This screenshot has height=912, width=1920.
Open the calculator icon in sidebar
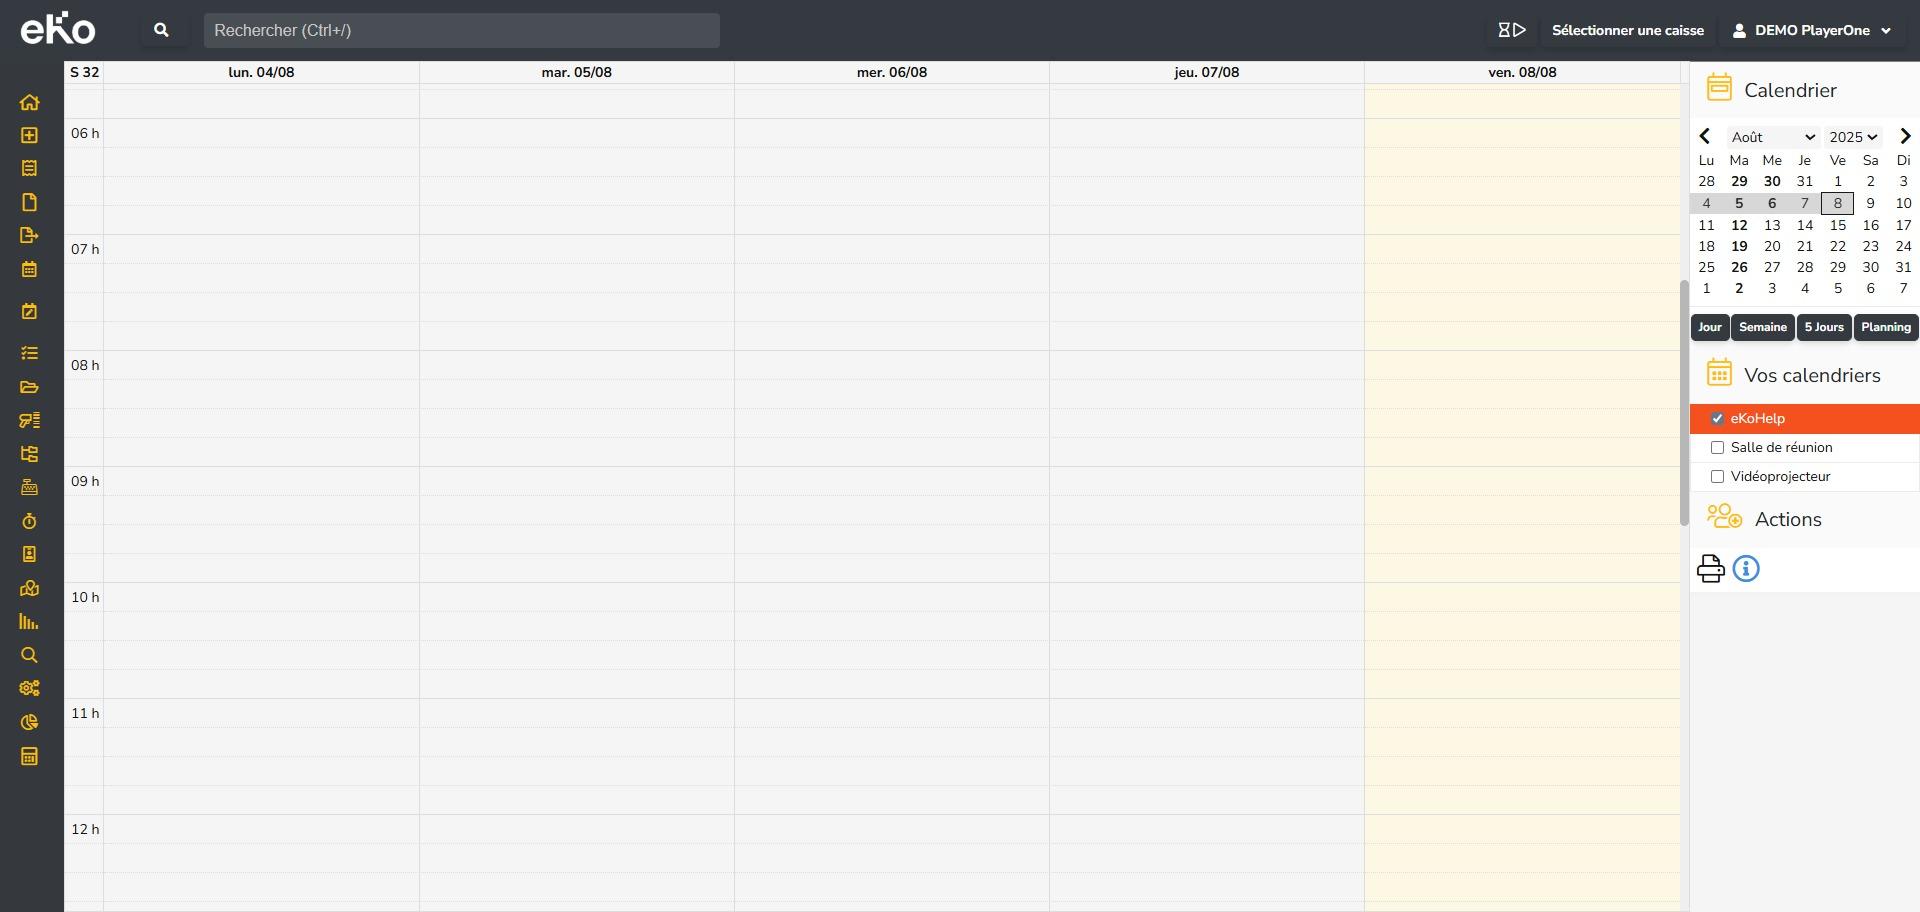[29, 756]
